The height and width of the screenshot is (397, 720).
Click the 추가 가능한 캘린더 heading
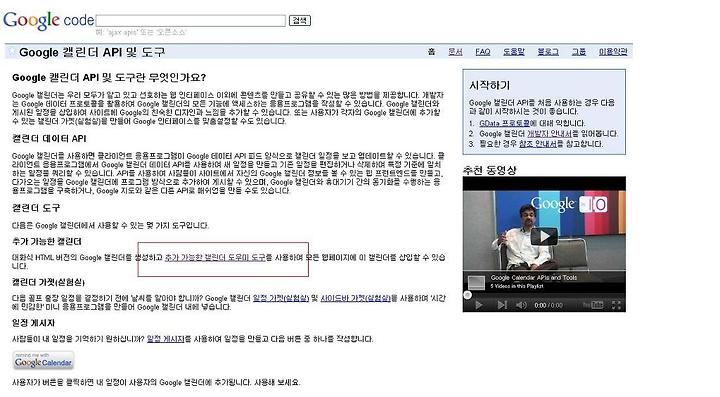(47, 241)
